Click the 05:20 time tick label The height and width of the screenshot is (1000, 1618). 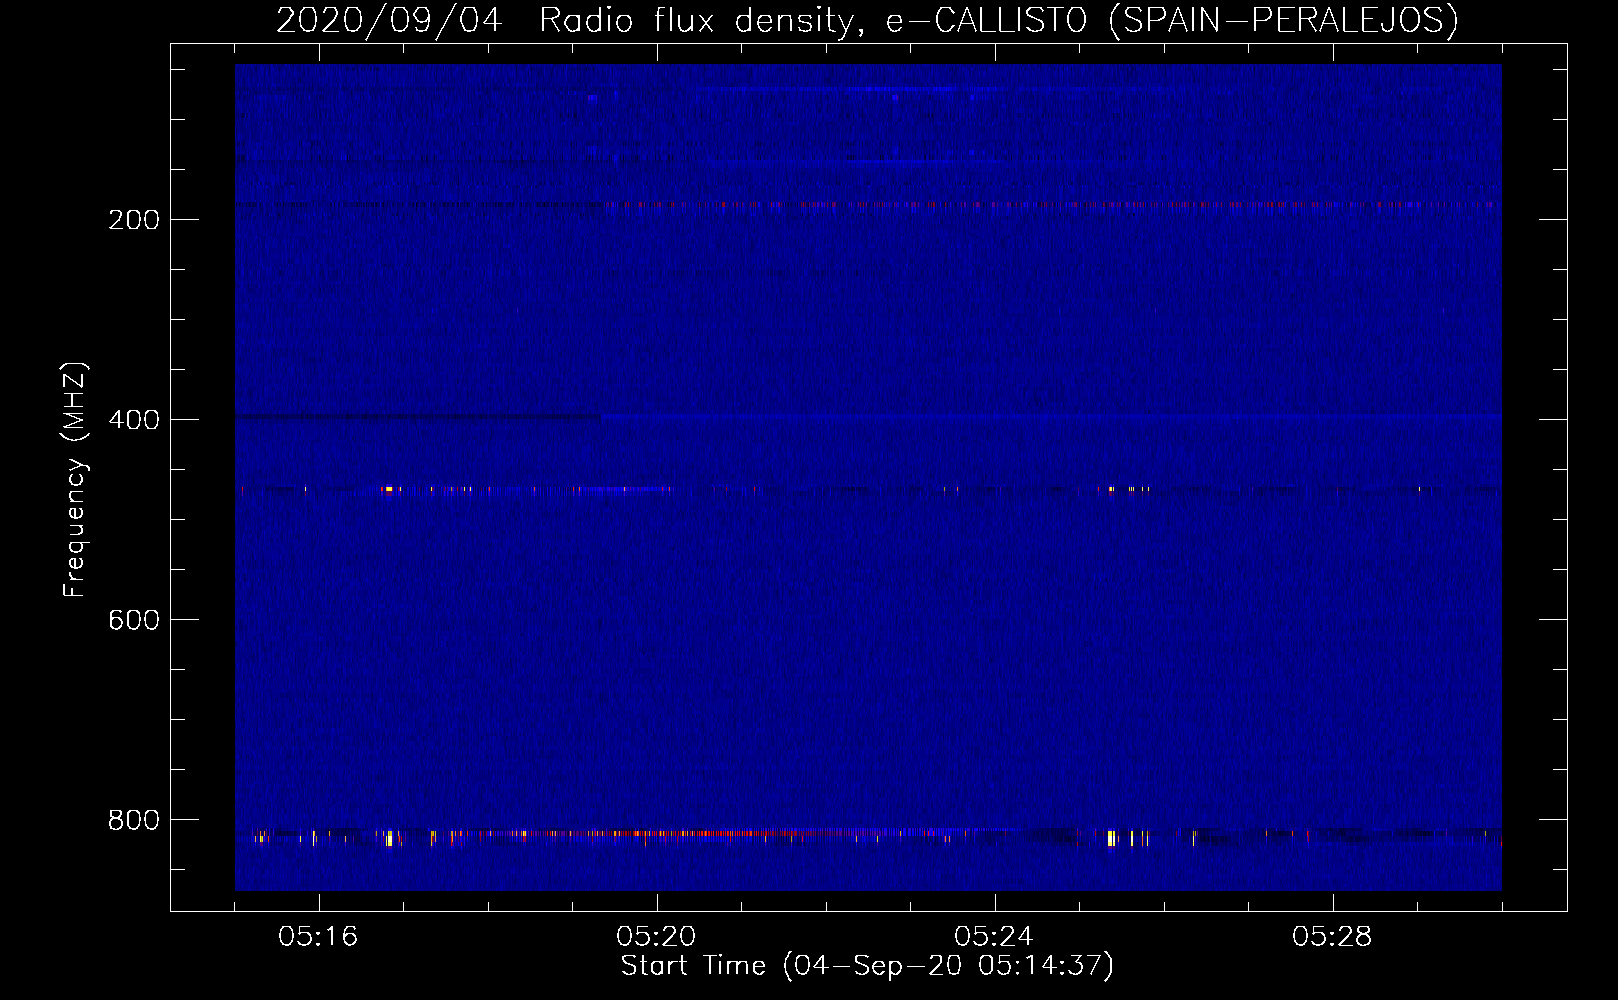click(x=656, y=937)
